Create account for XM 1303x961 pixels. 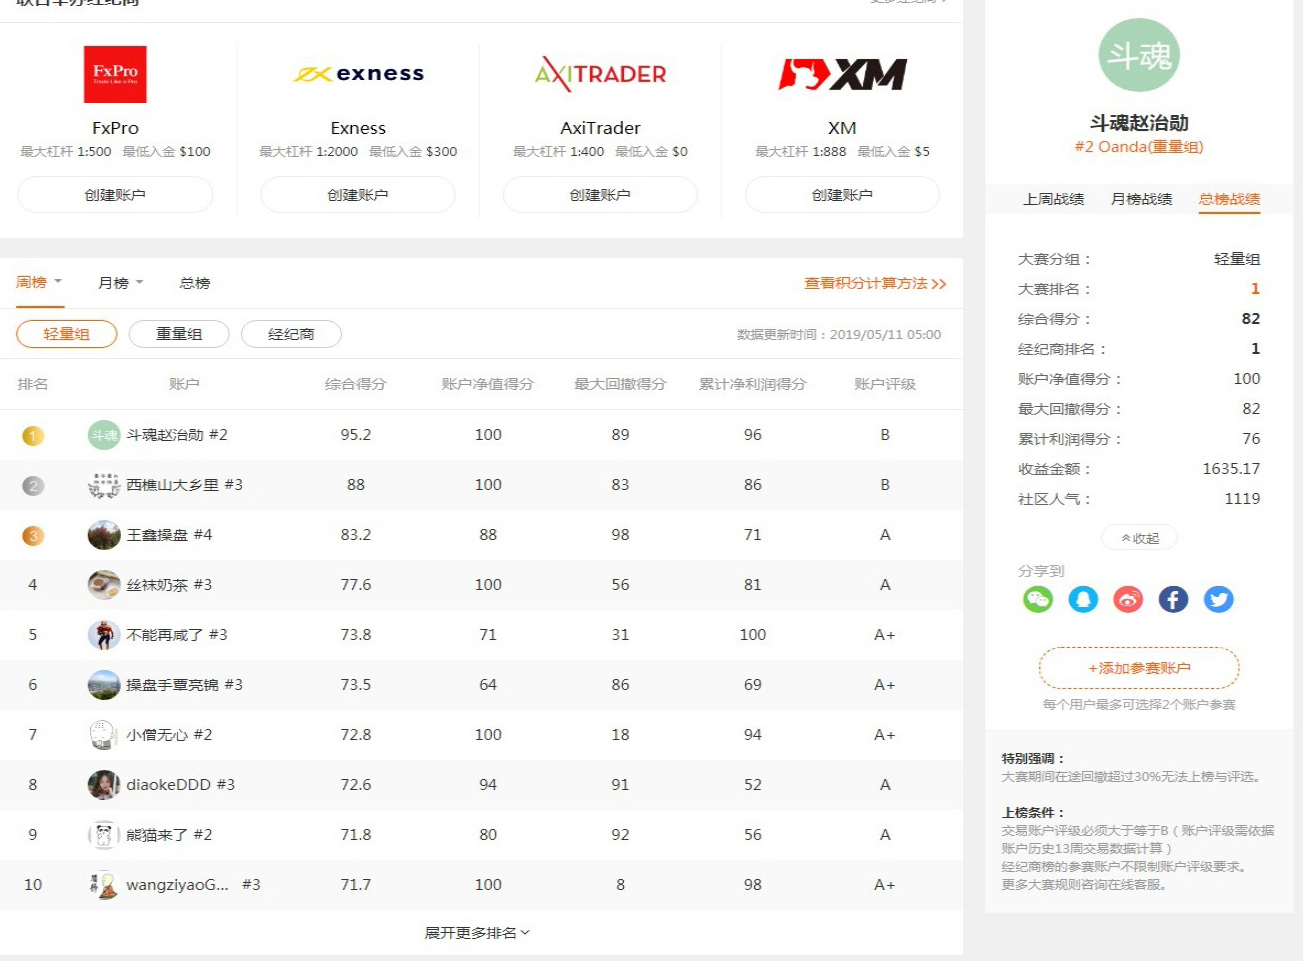(x=842, y=195)
